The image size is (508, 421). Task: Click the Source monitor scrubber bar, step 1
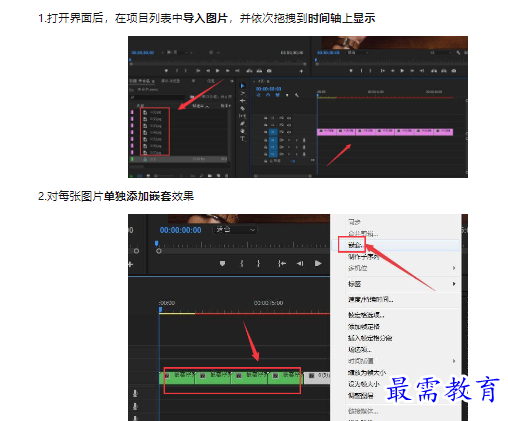(x=217, y=63)
